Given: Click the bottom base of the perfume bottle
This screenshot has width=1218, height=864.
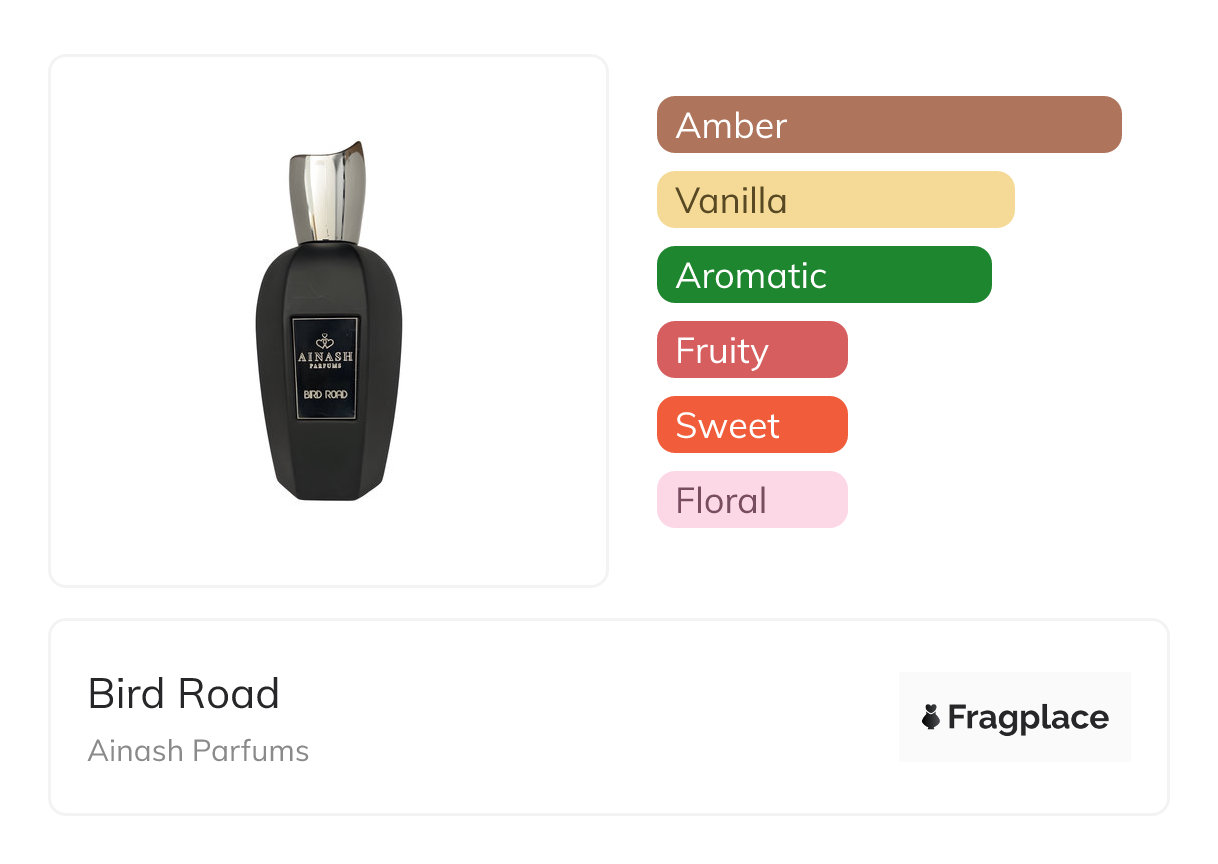Looking at the screenshot, I should (x=327, y=490).
